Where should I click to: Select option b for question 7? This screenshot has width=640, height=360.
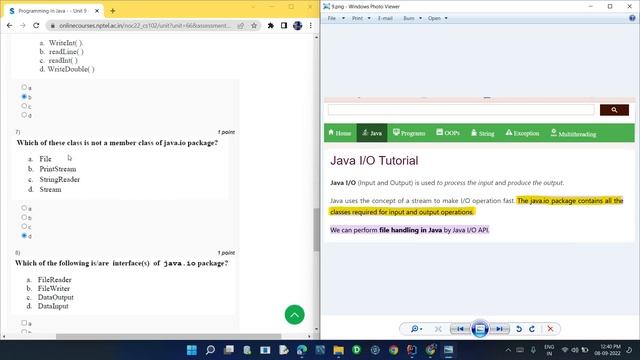coord(24,218)
